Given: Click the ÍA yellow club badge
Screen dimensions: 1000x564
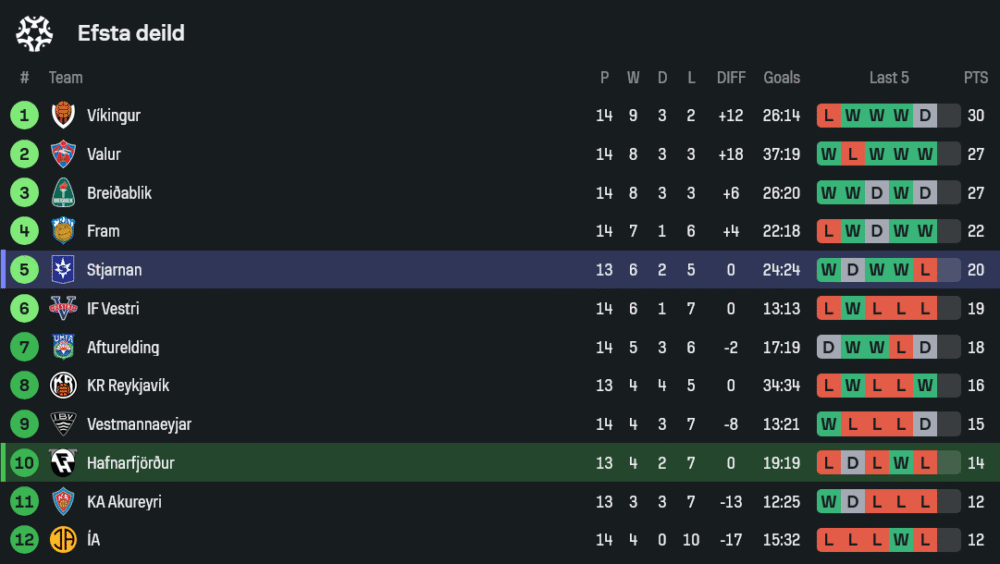Looking at the screenshot, I should 63,540.
